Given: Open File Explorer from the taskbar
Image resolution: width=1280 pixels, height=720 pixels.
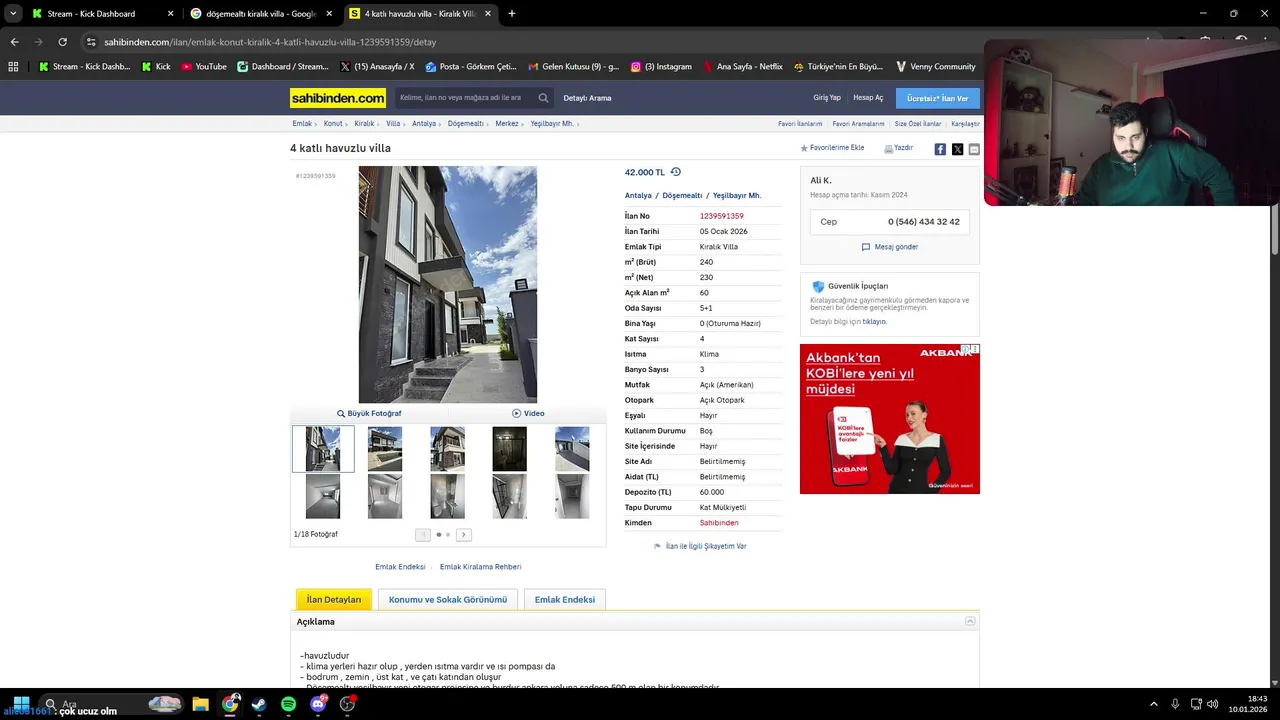Looking at the screenshot, I should click(x=200, y=704).
